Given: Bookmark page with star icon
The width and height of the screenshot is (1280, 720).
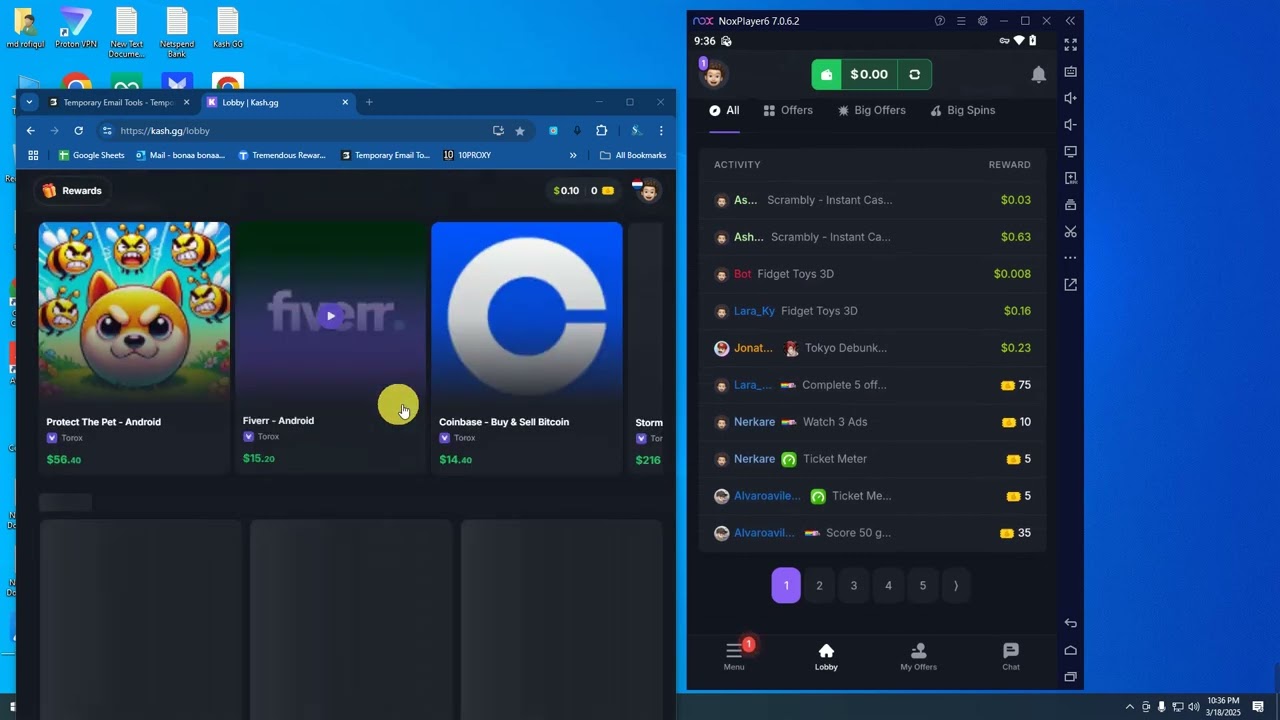Looking at the screenshot, I should 520,131.
